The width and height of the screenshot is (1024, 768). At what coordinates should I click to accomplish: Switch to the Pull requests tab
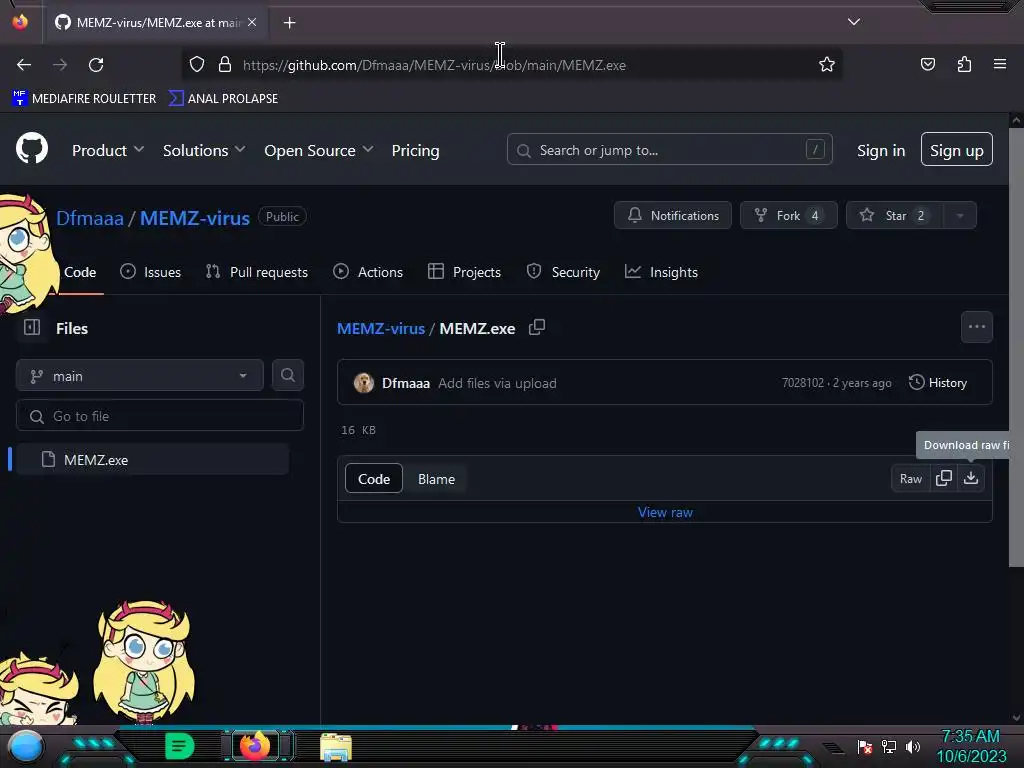point(257,272)
